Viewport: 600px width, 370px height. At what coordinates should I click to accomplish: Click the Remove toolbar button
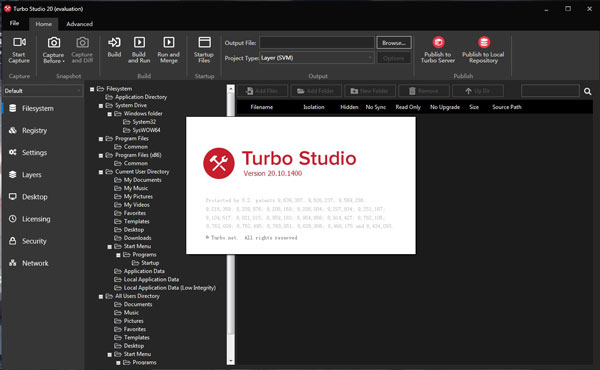tap(423, 91)
